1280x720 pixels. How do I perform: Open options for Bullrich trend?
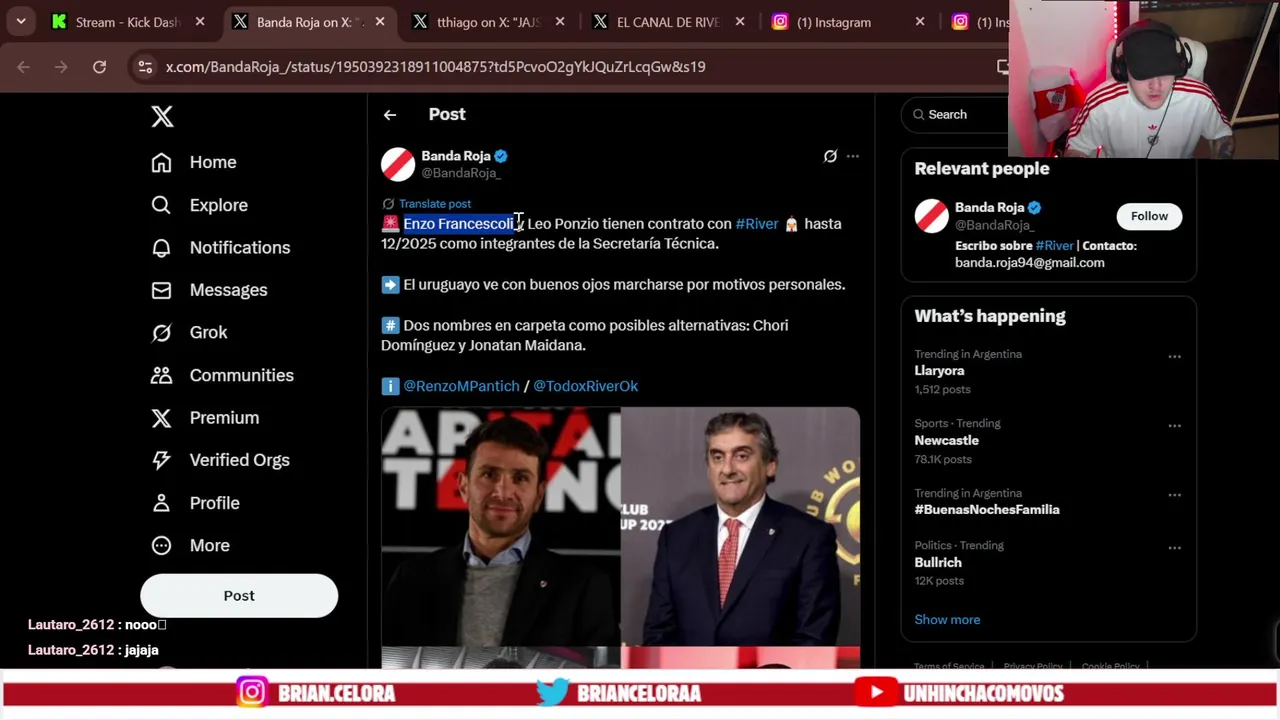(x=1175, y=548)
